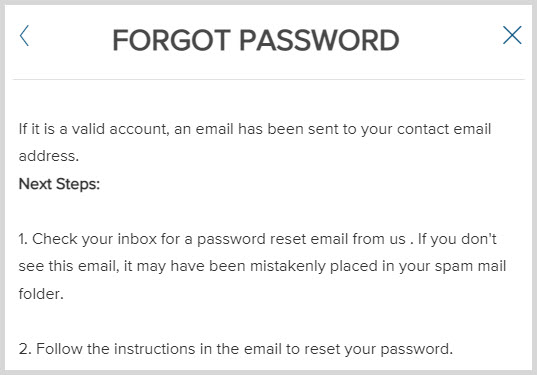Click the phrase 'spam mail' in step 1

pos(470,266)
